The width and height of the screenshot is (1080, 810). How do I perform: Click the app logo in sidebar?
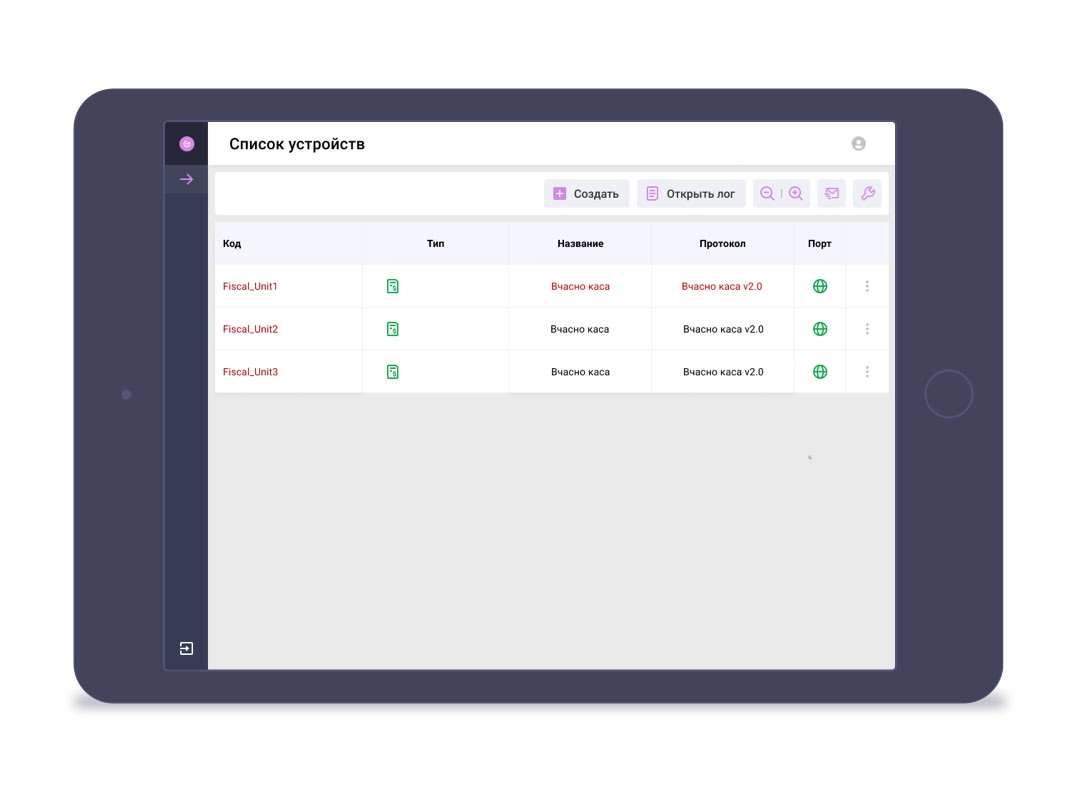(186, 144)
